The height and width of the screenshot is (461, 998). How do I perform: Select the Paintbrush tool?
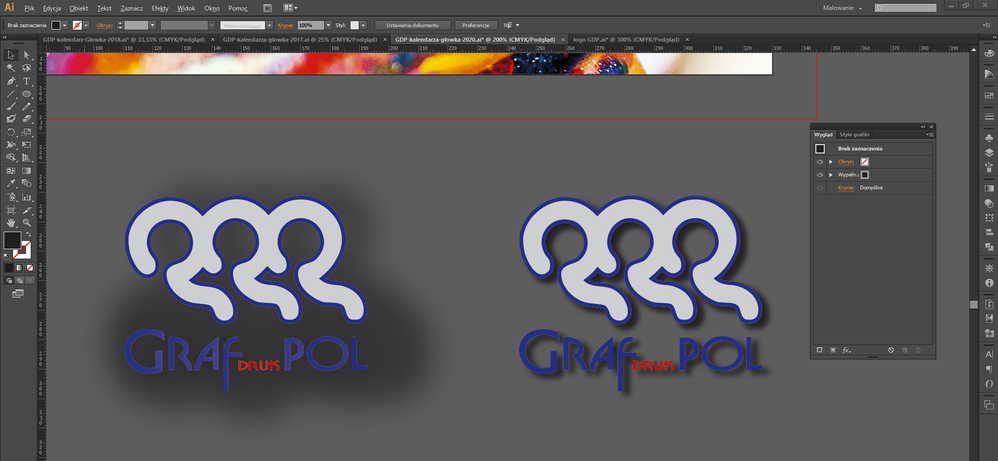(11, 106)
